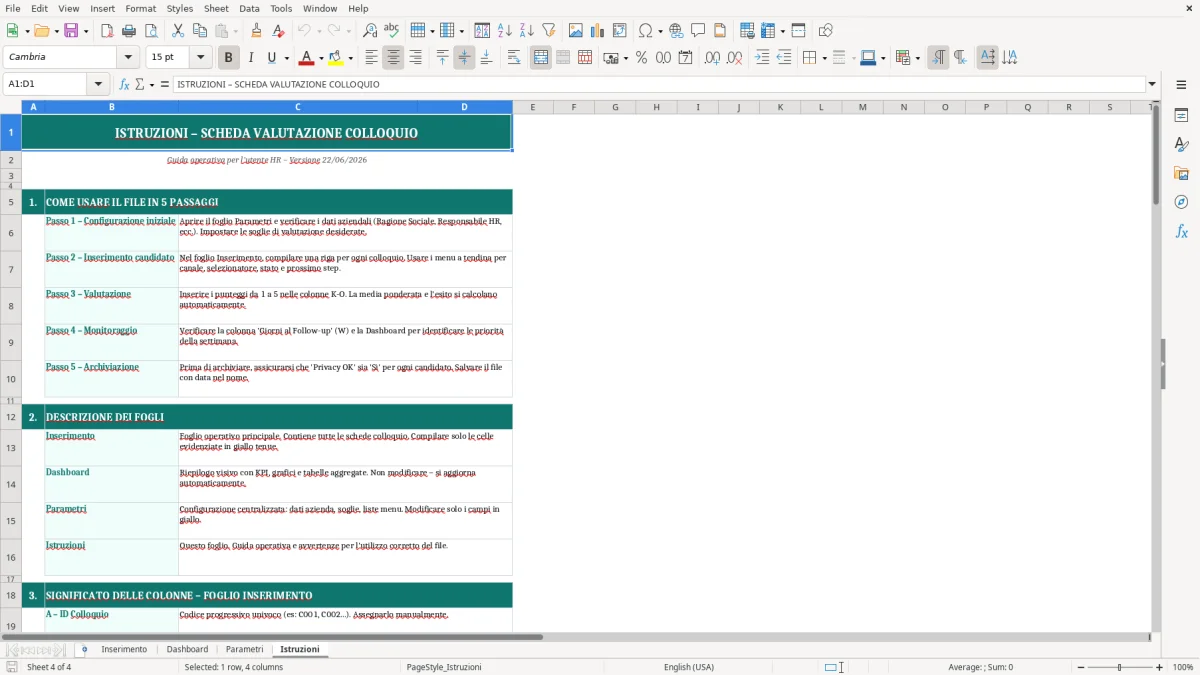
Task: Click the formula input line
Action: (658, 84)
